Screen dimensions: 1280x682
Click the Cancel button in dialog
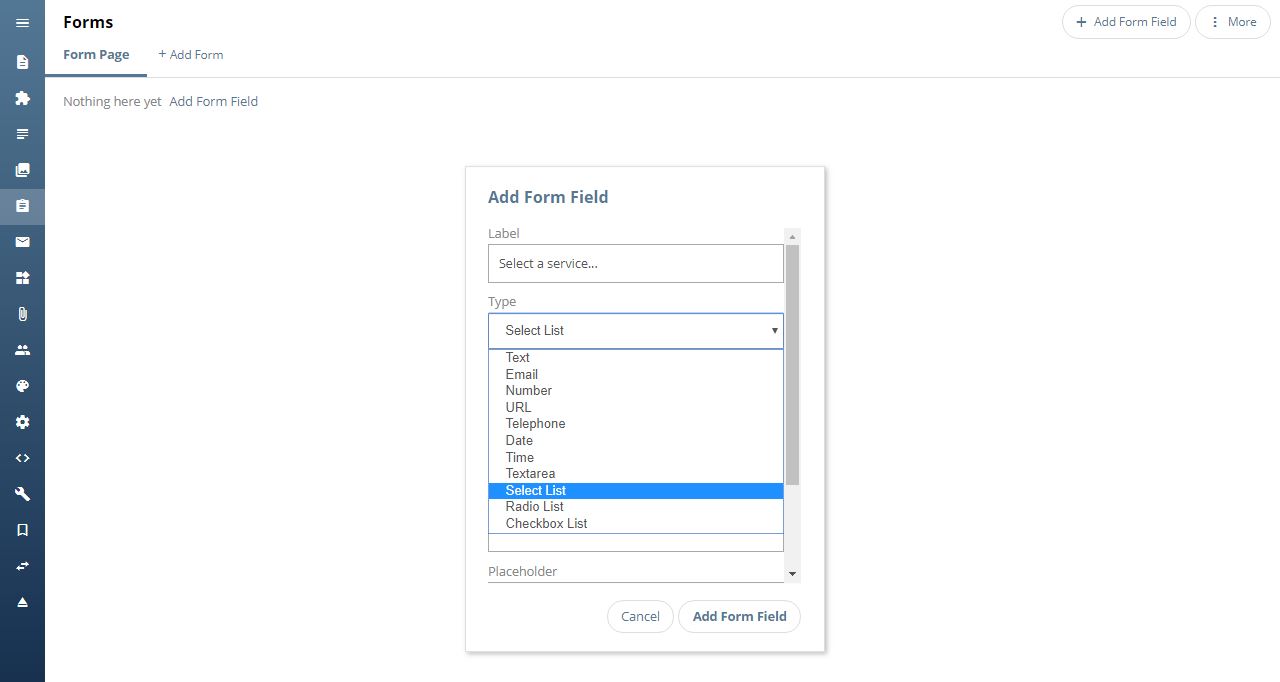pyautogui.click(x=640, y=616)
